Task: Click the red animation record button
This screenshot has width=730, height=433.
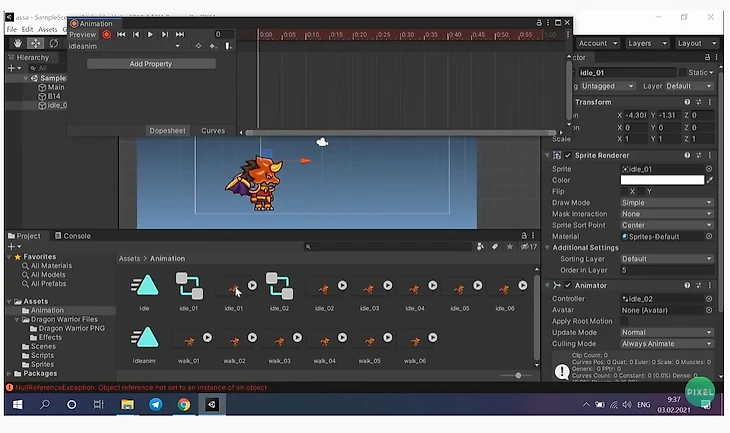Action: 106,34
